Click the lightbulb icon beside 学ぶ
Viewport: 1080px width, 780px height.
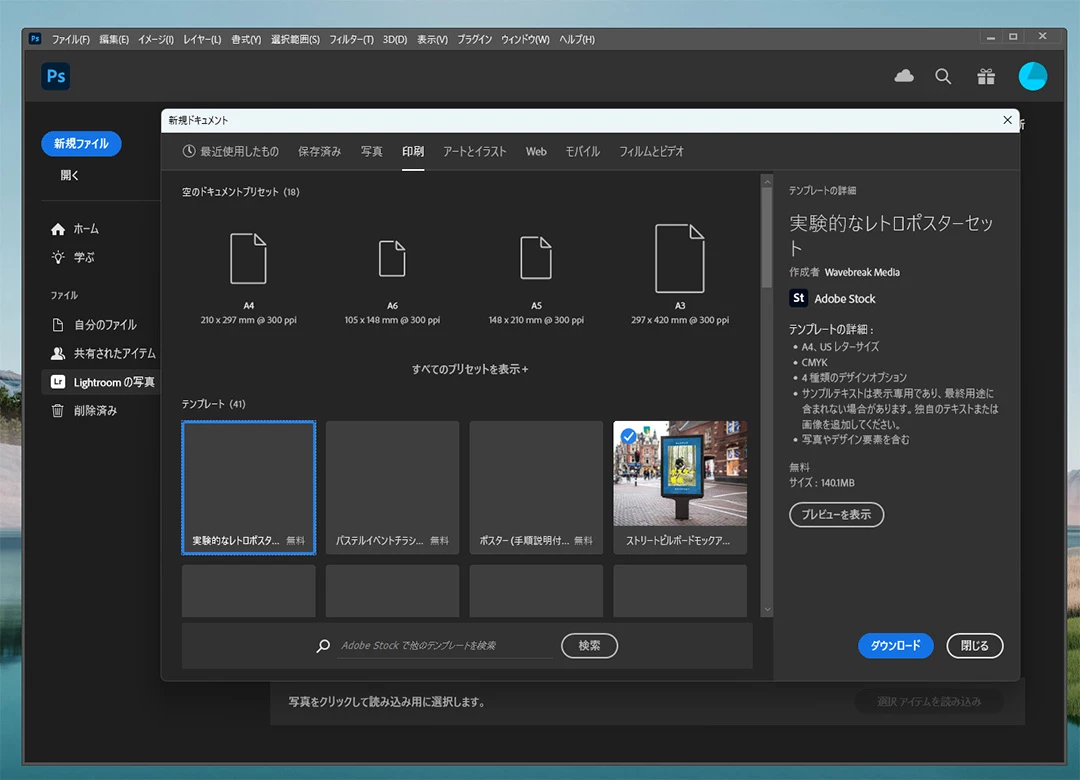click(58, 258)
